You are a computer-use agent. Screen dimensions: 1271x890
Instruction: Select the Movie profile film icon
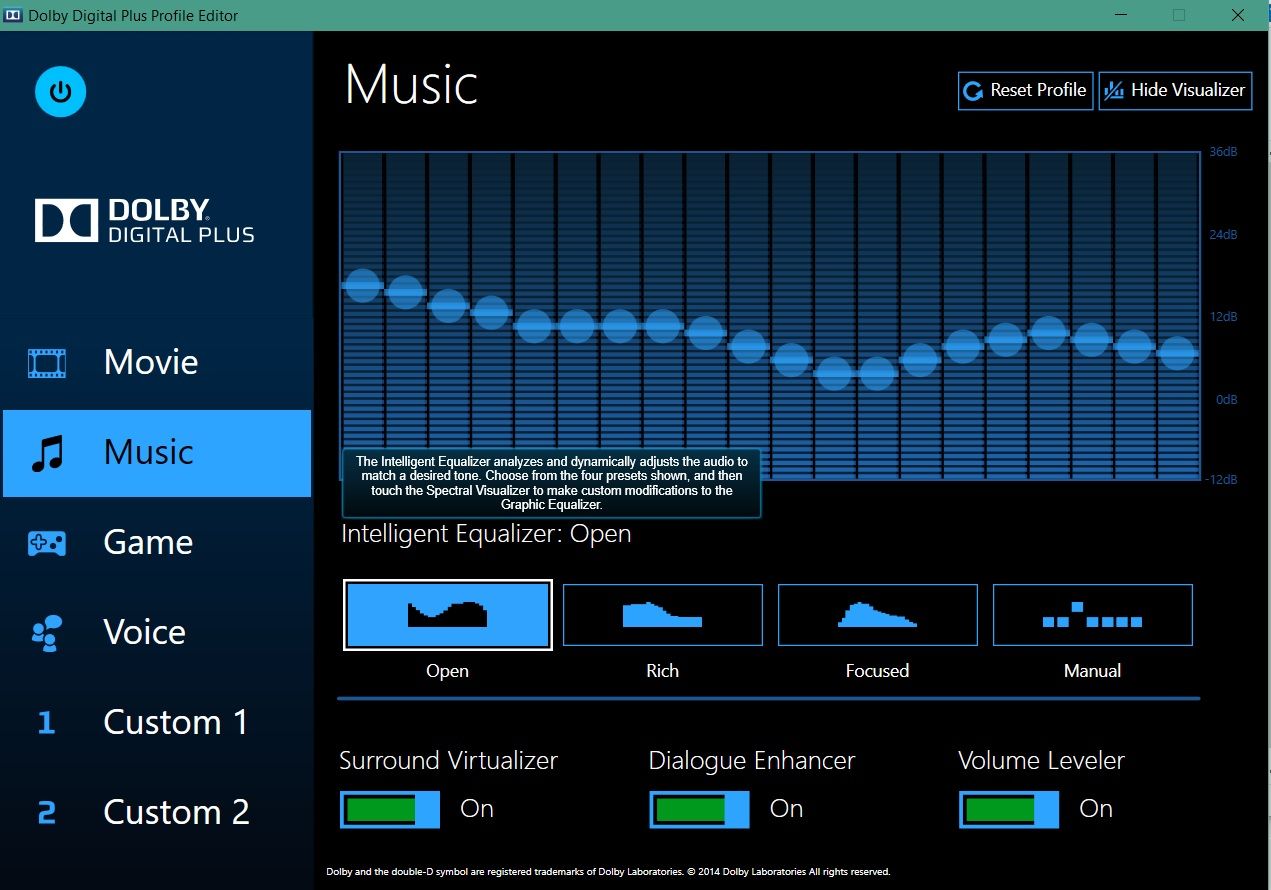(46, 362)
